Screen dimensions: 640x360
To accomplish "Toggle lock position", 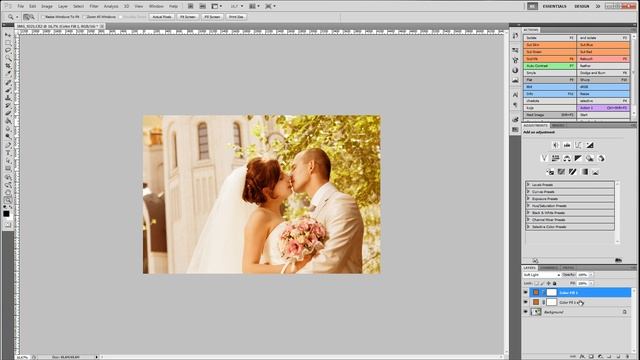I will tap(549, 283).
